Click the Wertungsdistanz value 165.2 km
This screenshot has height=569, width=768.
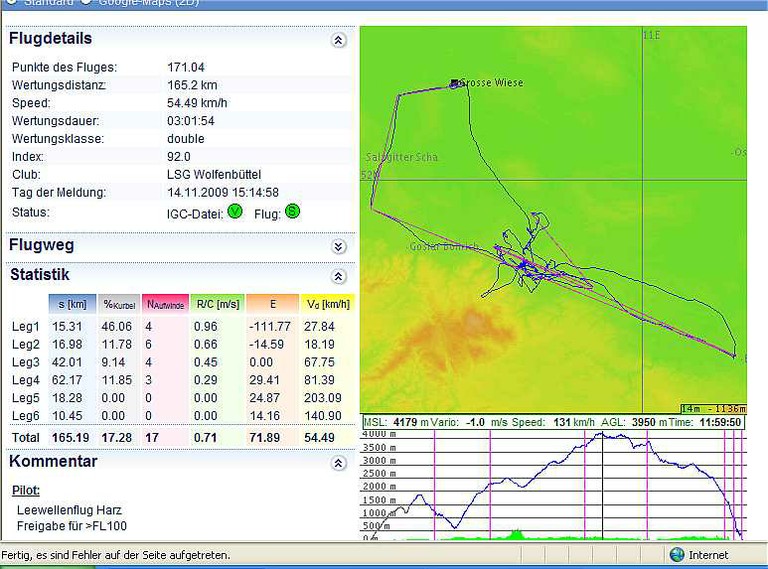point(192,85)
